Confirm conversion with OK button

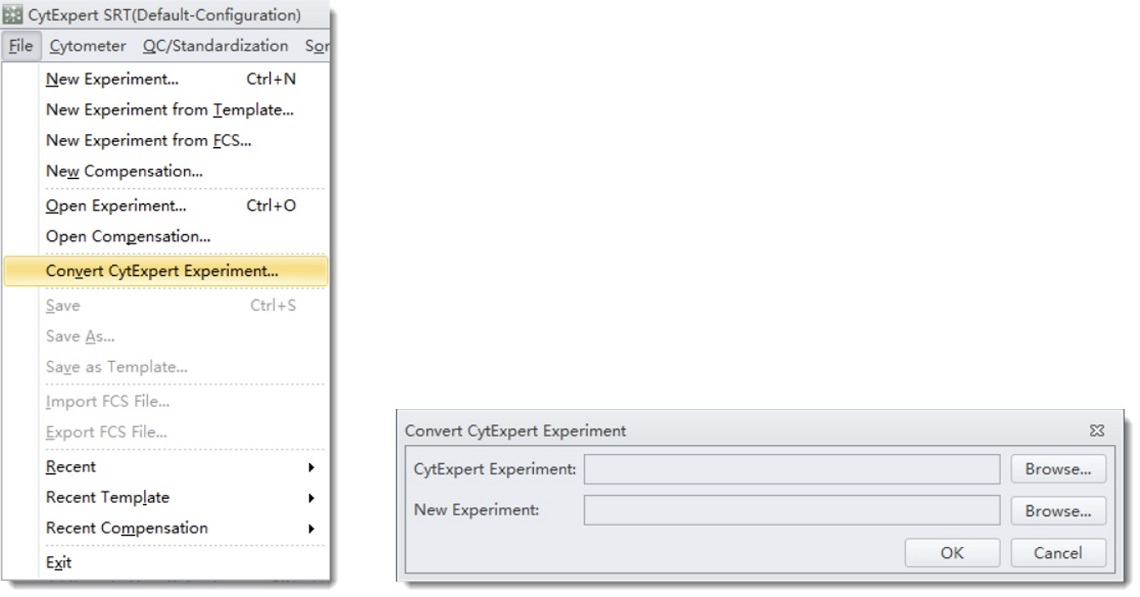[x=952, y=553]
